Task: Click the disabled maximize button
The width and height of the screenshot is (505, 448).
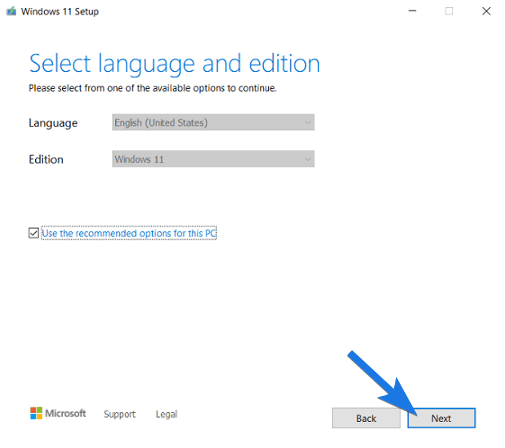Action: (449, 11)
